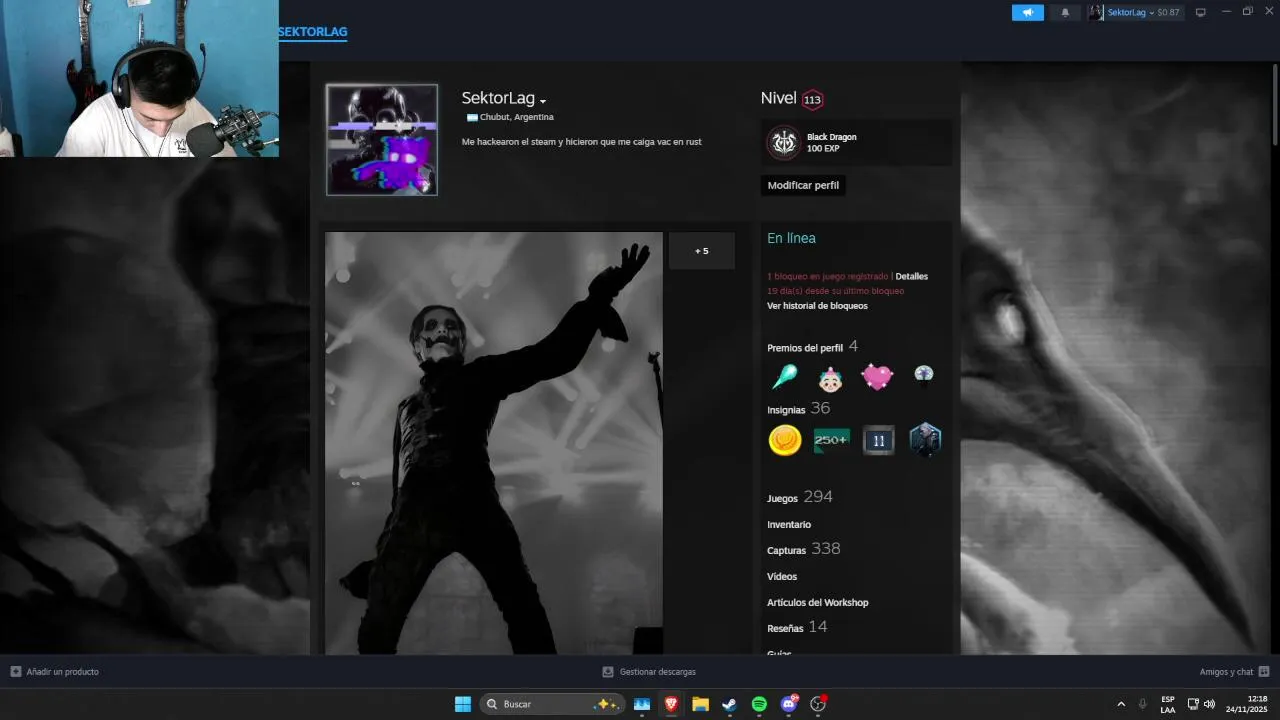Viewport: 1280px width, 720px height.
Task: Click the clown face profile award
Action: click(x=831, y=378)
